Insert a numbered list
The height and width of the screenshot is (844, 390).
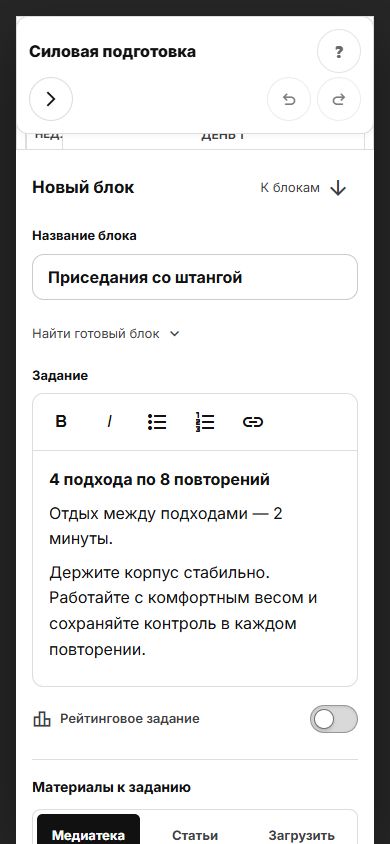205,421
